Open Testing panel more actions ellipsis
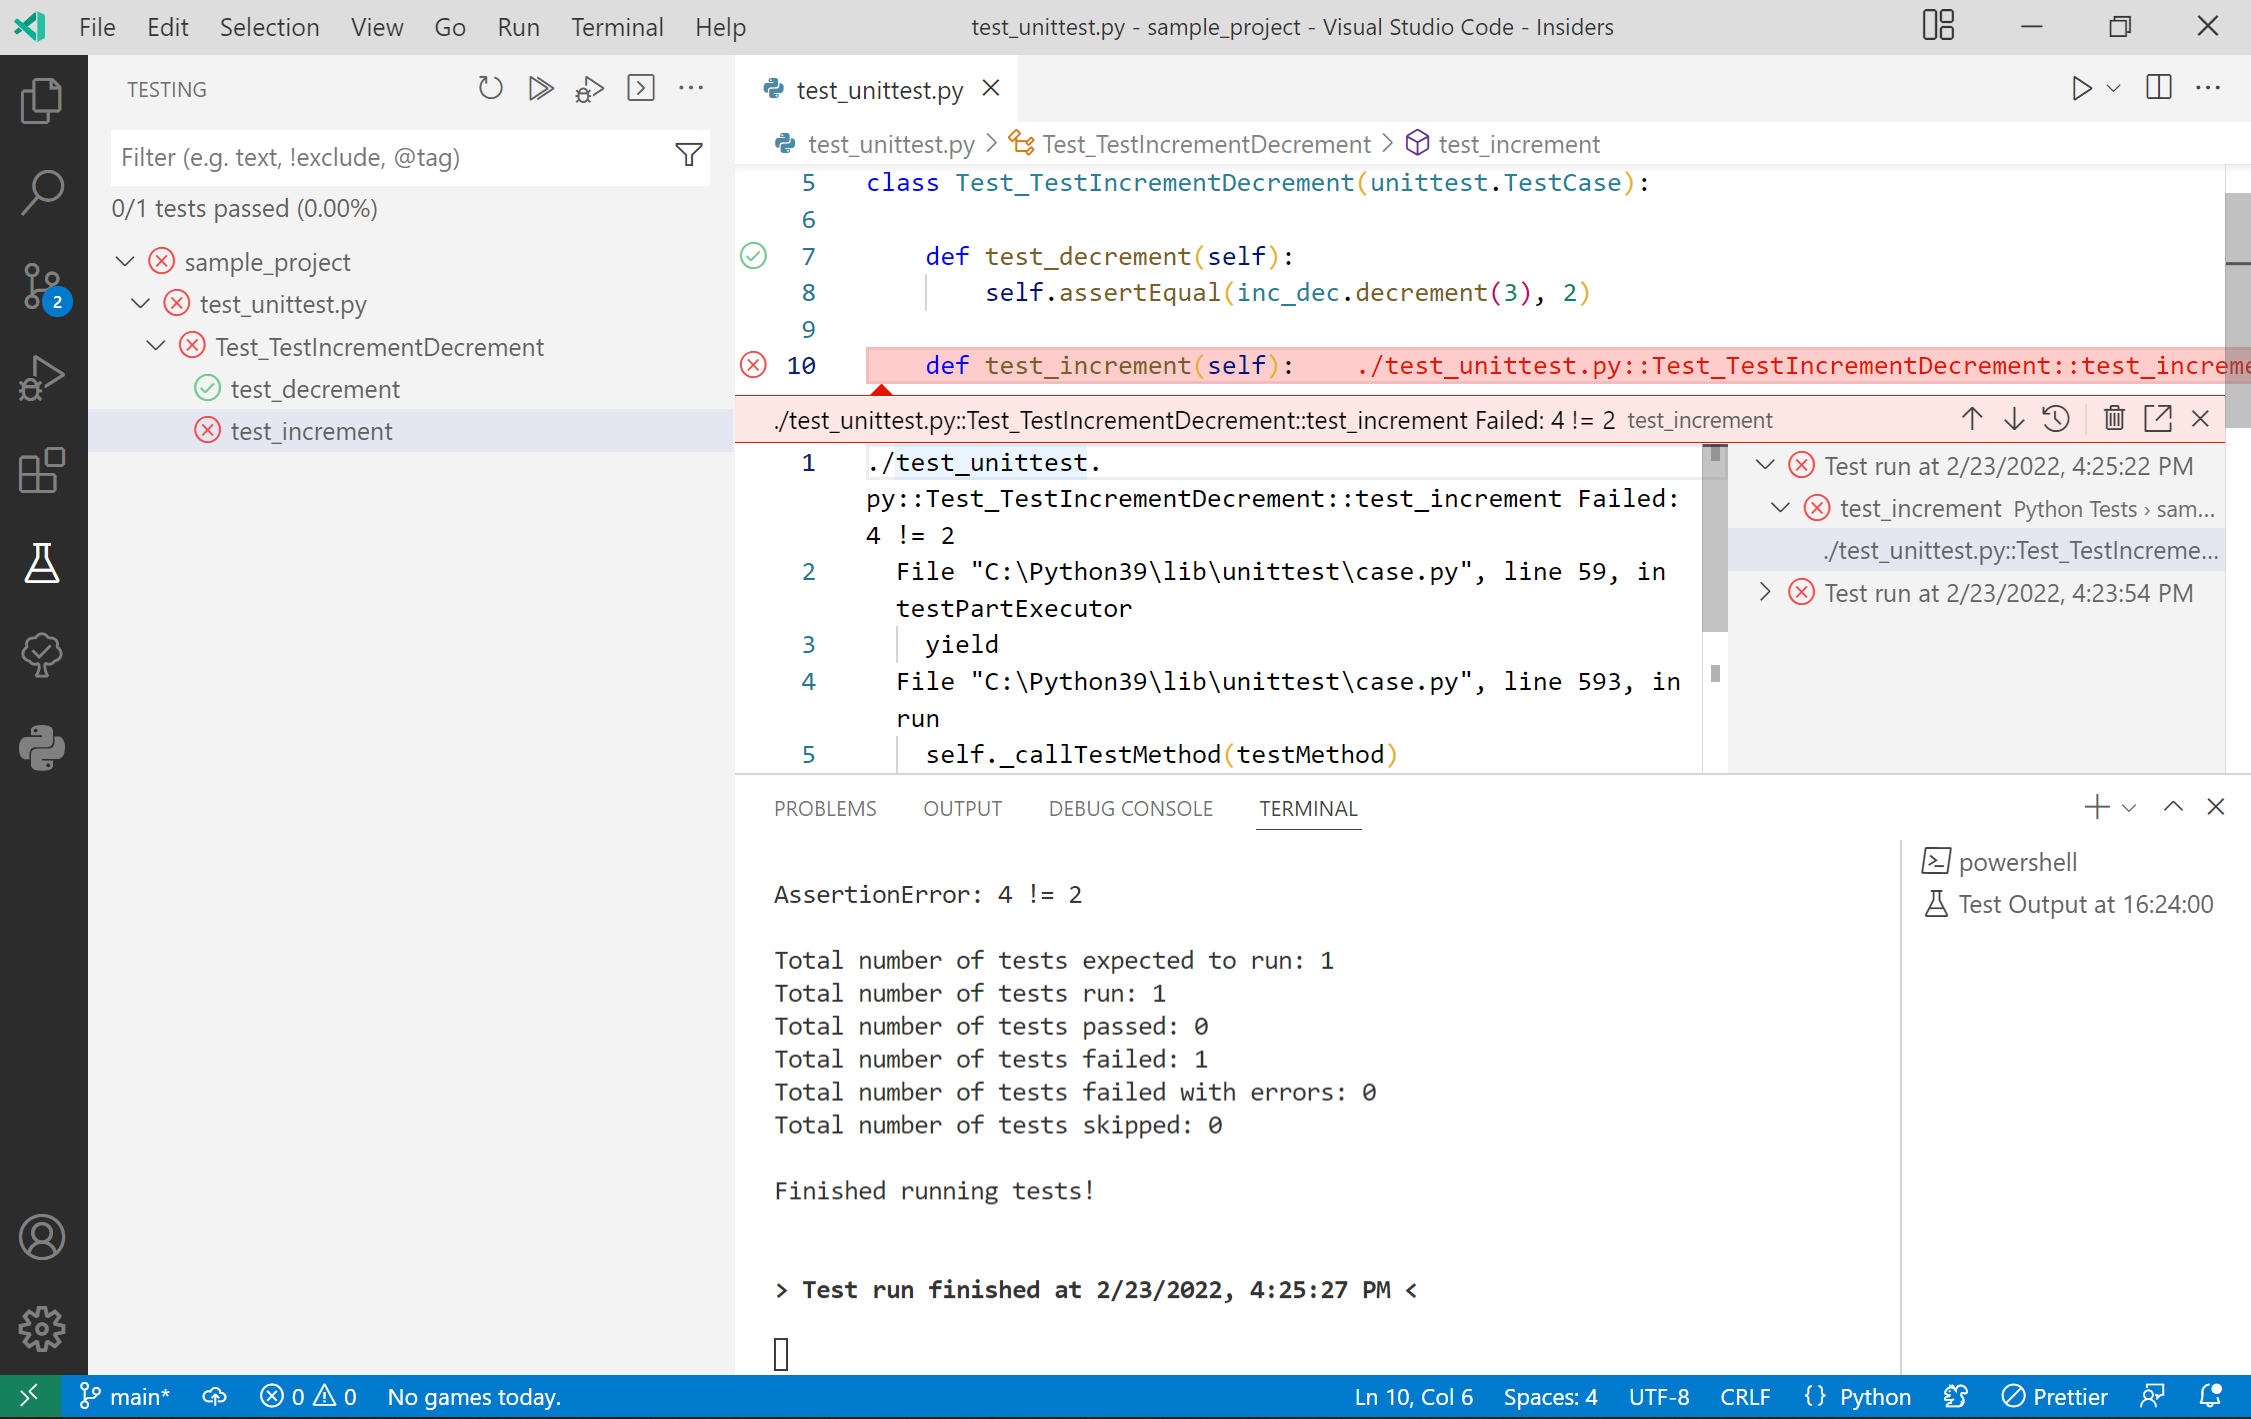This screenshot has width=2251, height=1419. (x=691, y=89)
